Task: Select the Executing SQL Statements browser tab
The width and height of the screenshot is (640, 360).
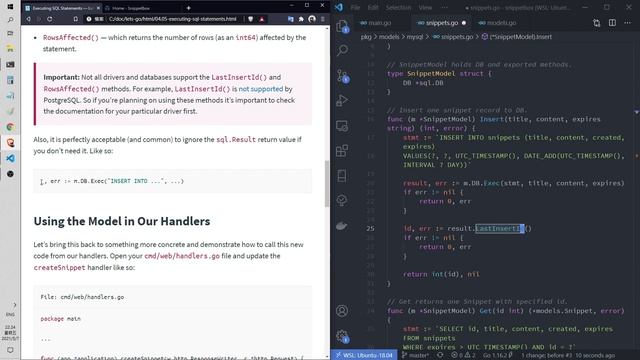Action: [61, 8]
